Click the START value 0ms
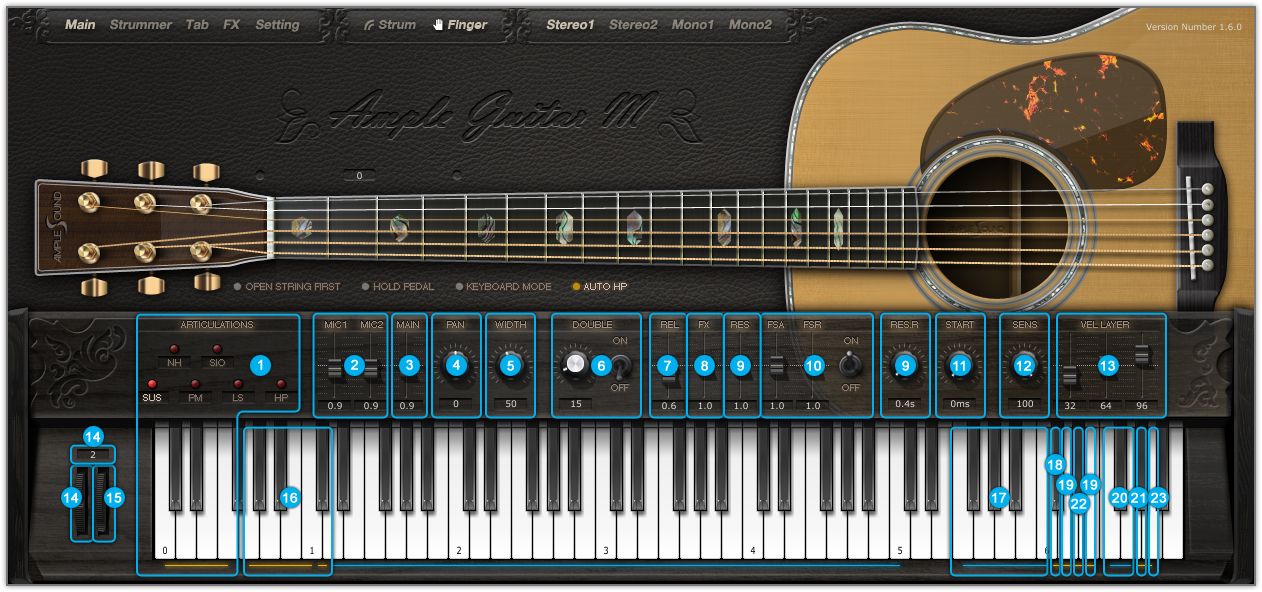This screenshot has width=1262, height=592. click(960, 404)
